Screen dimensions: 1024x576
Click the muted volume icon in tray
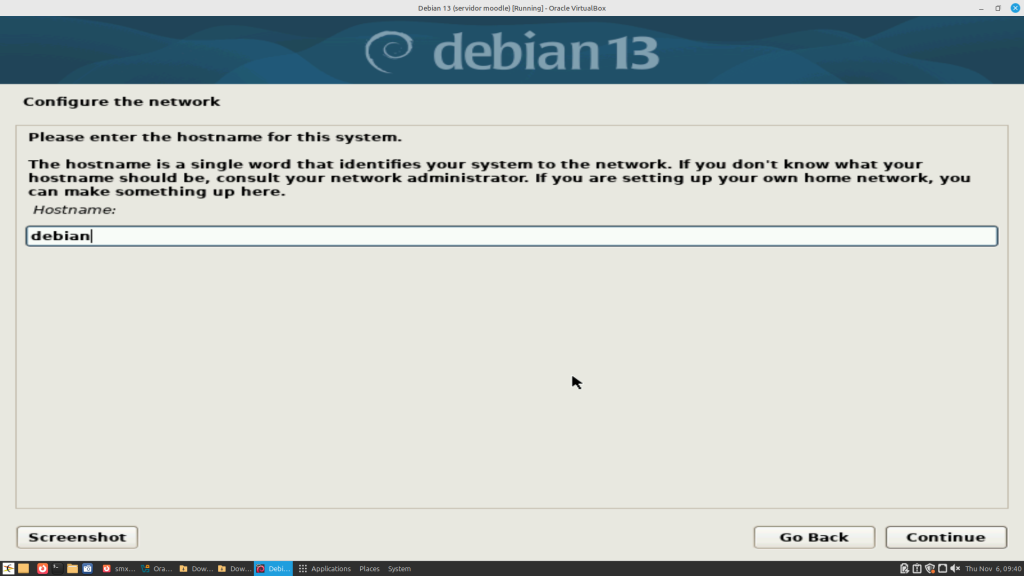click(x=953, y=568)
